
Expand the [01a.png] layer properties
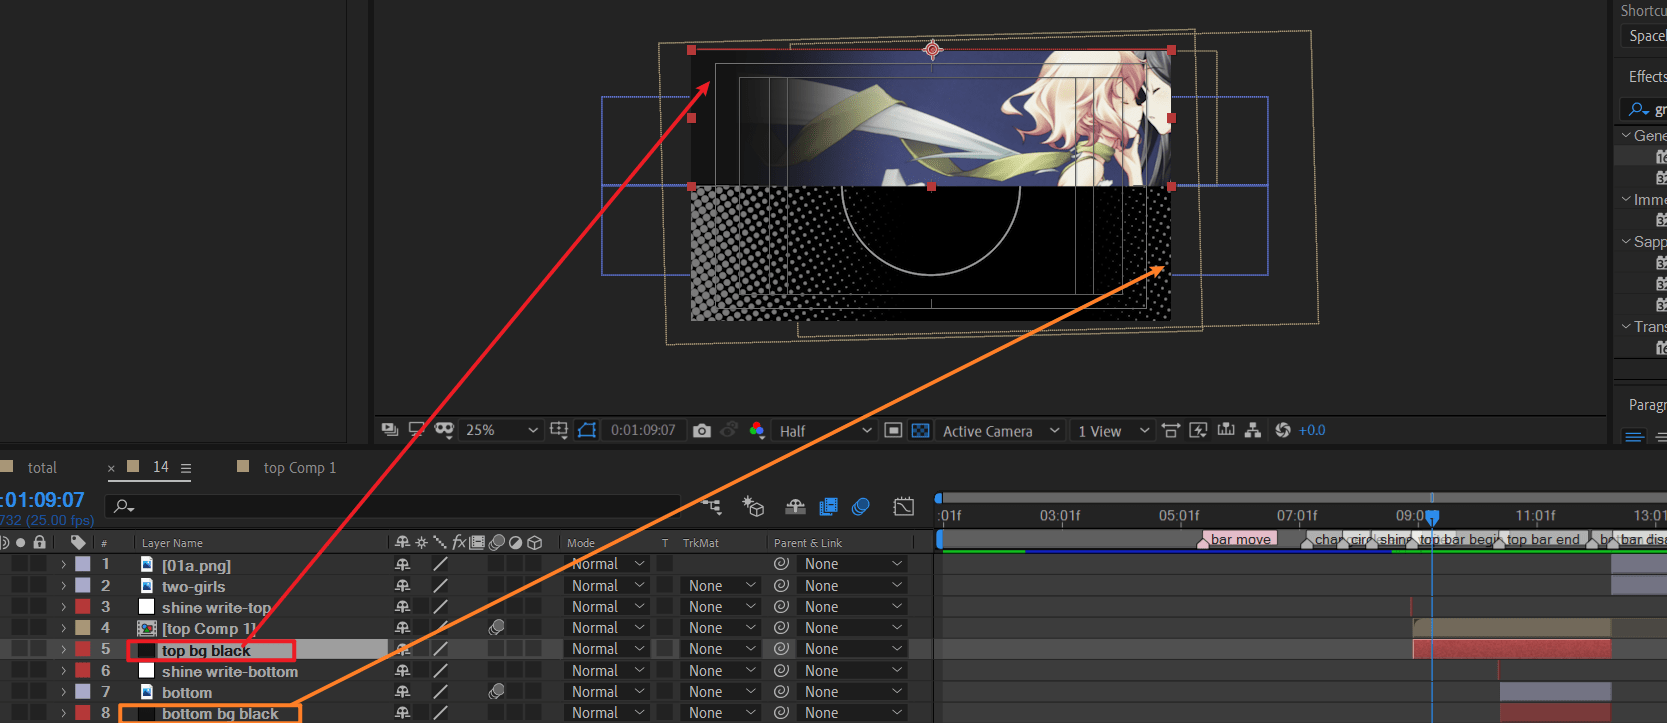pos(63,564)
